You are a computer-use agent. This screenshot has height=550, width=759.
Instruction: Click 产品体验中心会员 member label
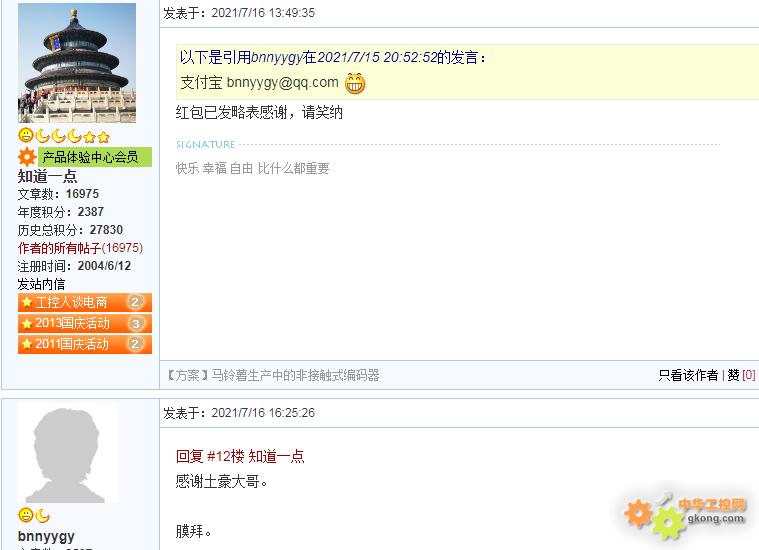pos(95,157)
